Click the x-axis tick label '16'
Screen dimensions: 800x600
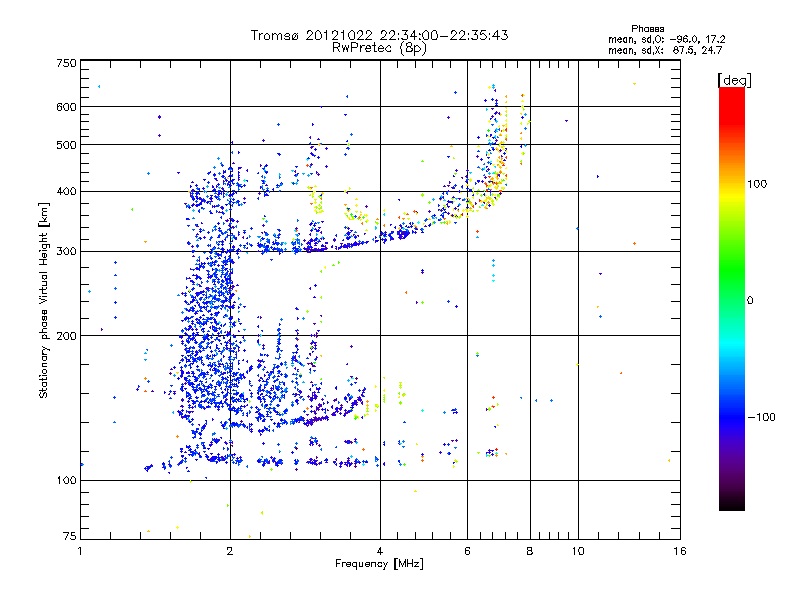pos(680,551)
